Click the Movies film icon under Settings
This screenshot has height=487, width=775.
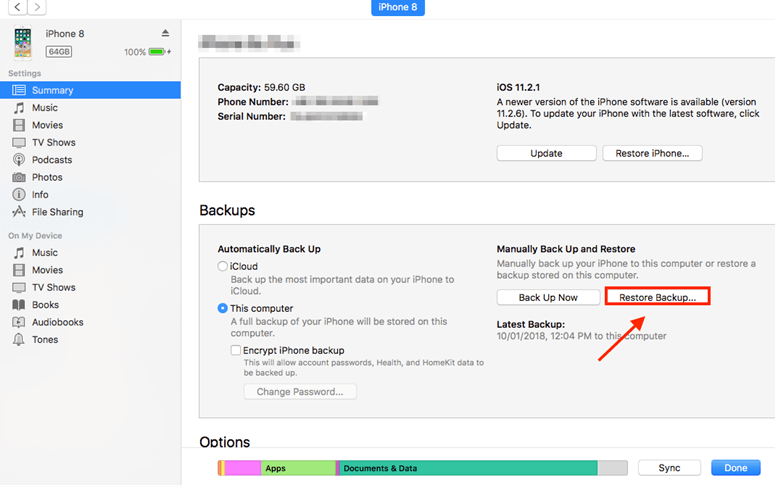pyautogui.click(x=19, y=125)
